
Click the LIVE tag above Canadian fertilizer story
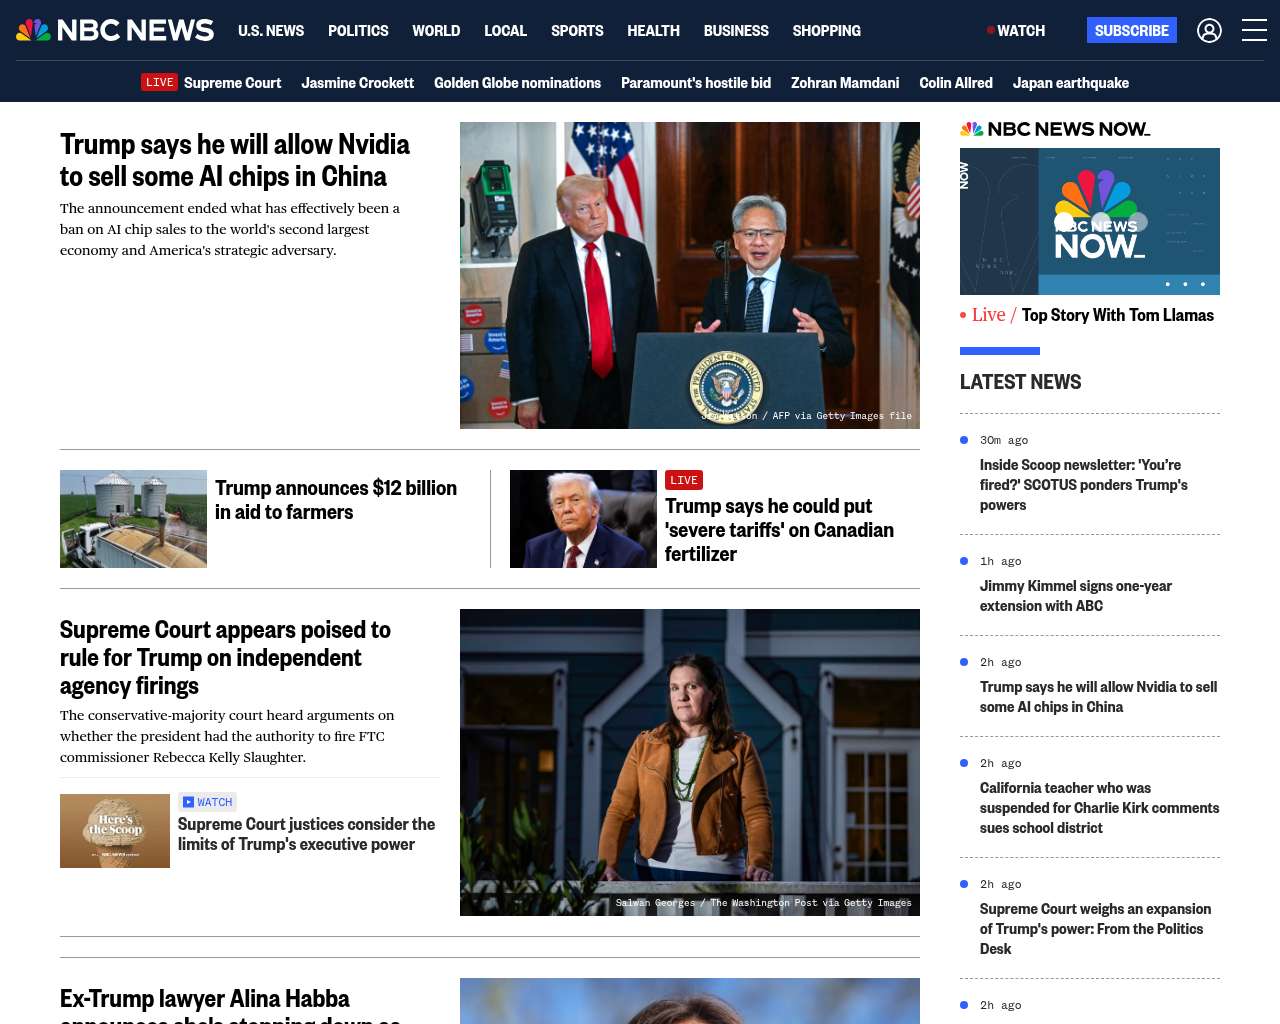(684, 480)
